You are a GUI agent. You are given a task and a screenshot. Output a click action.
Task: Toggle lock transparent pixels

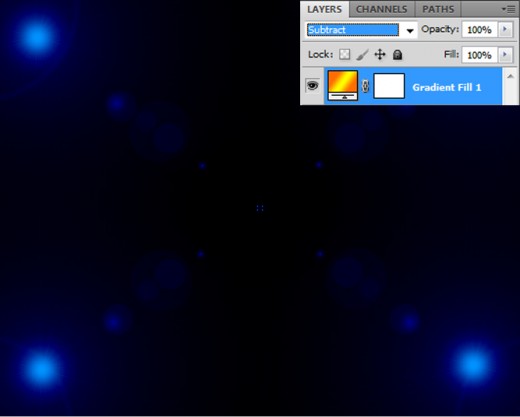(x=345, y=54)
